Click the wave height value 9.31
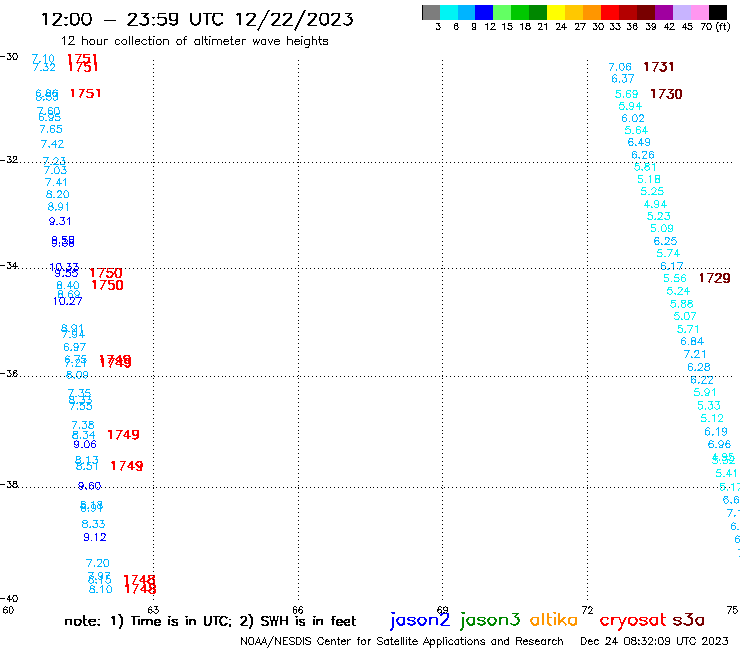The height and width of the screenshot is (650, 740). click(x=60, y=221)
